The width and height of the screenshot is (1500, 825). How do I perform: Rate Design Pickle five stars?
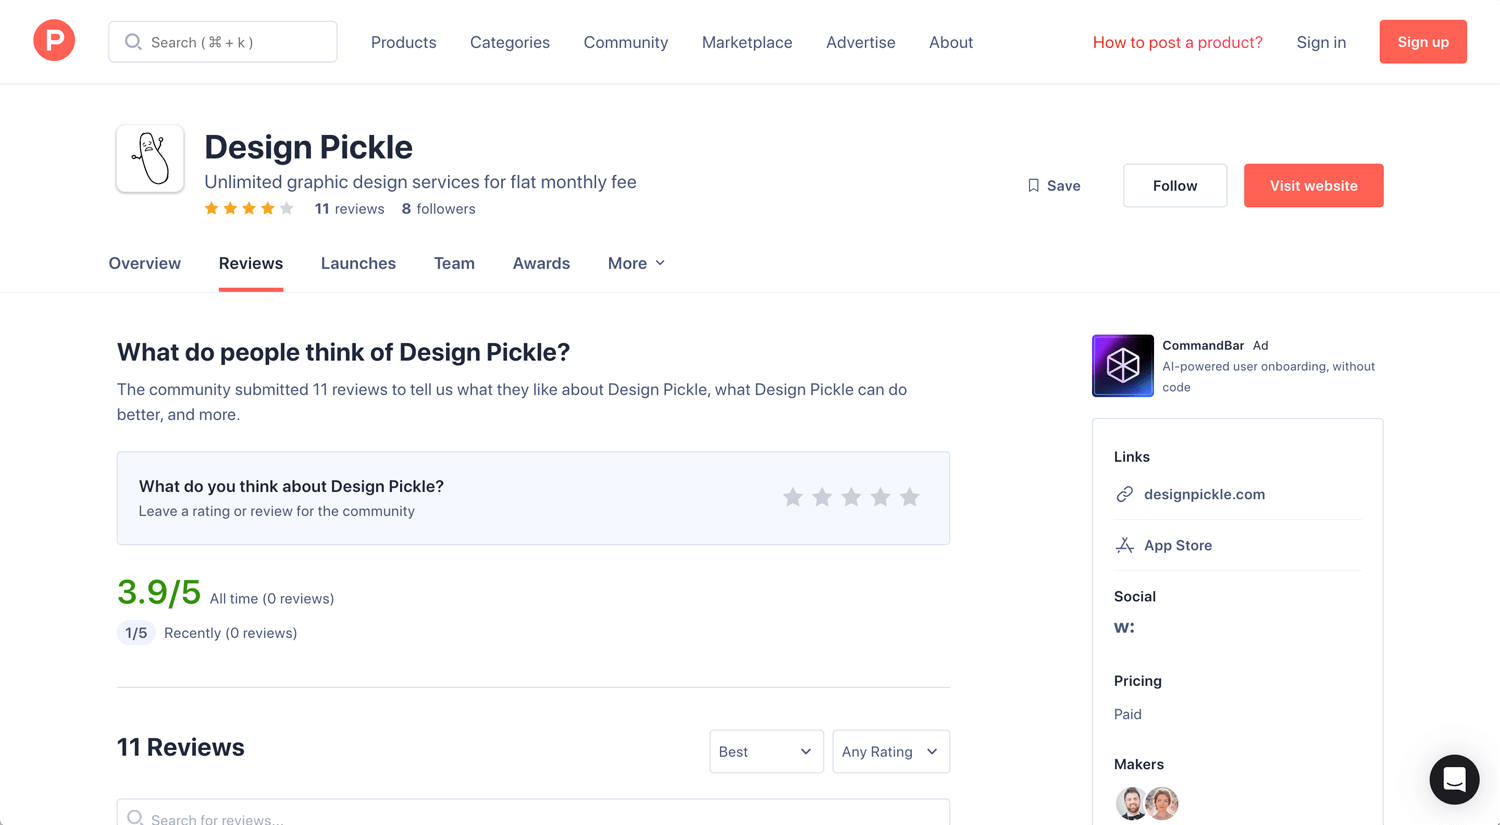tap(909, 497)
